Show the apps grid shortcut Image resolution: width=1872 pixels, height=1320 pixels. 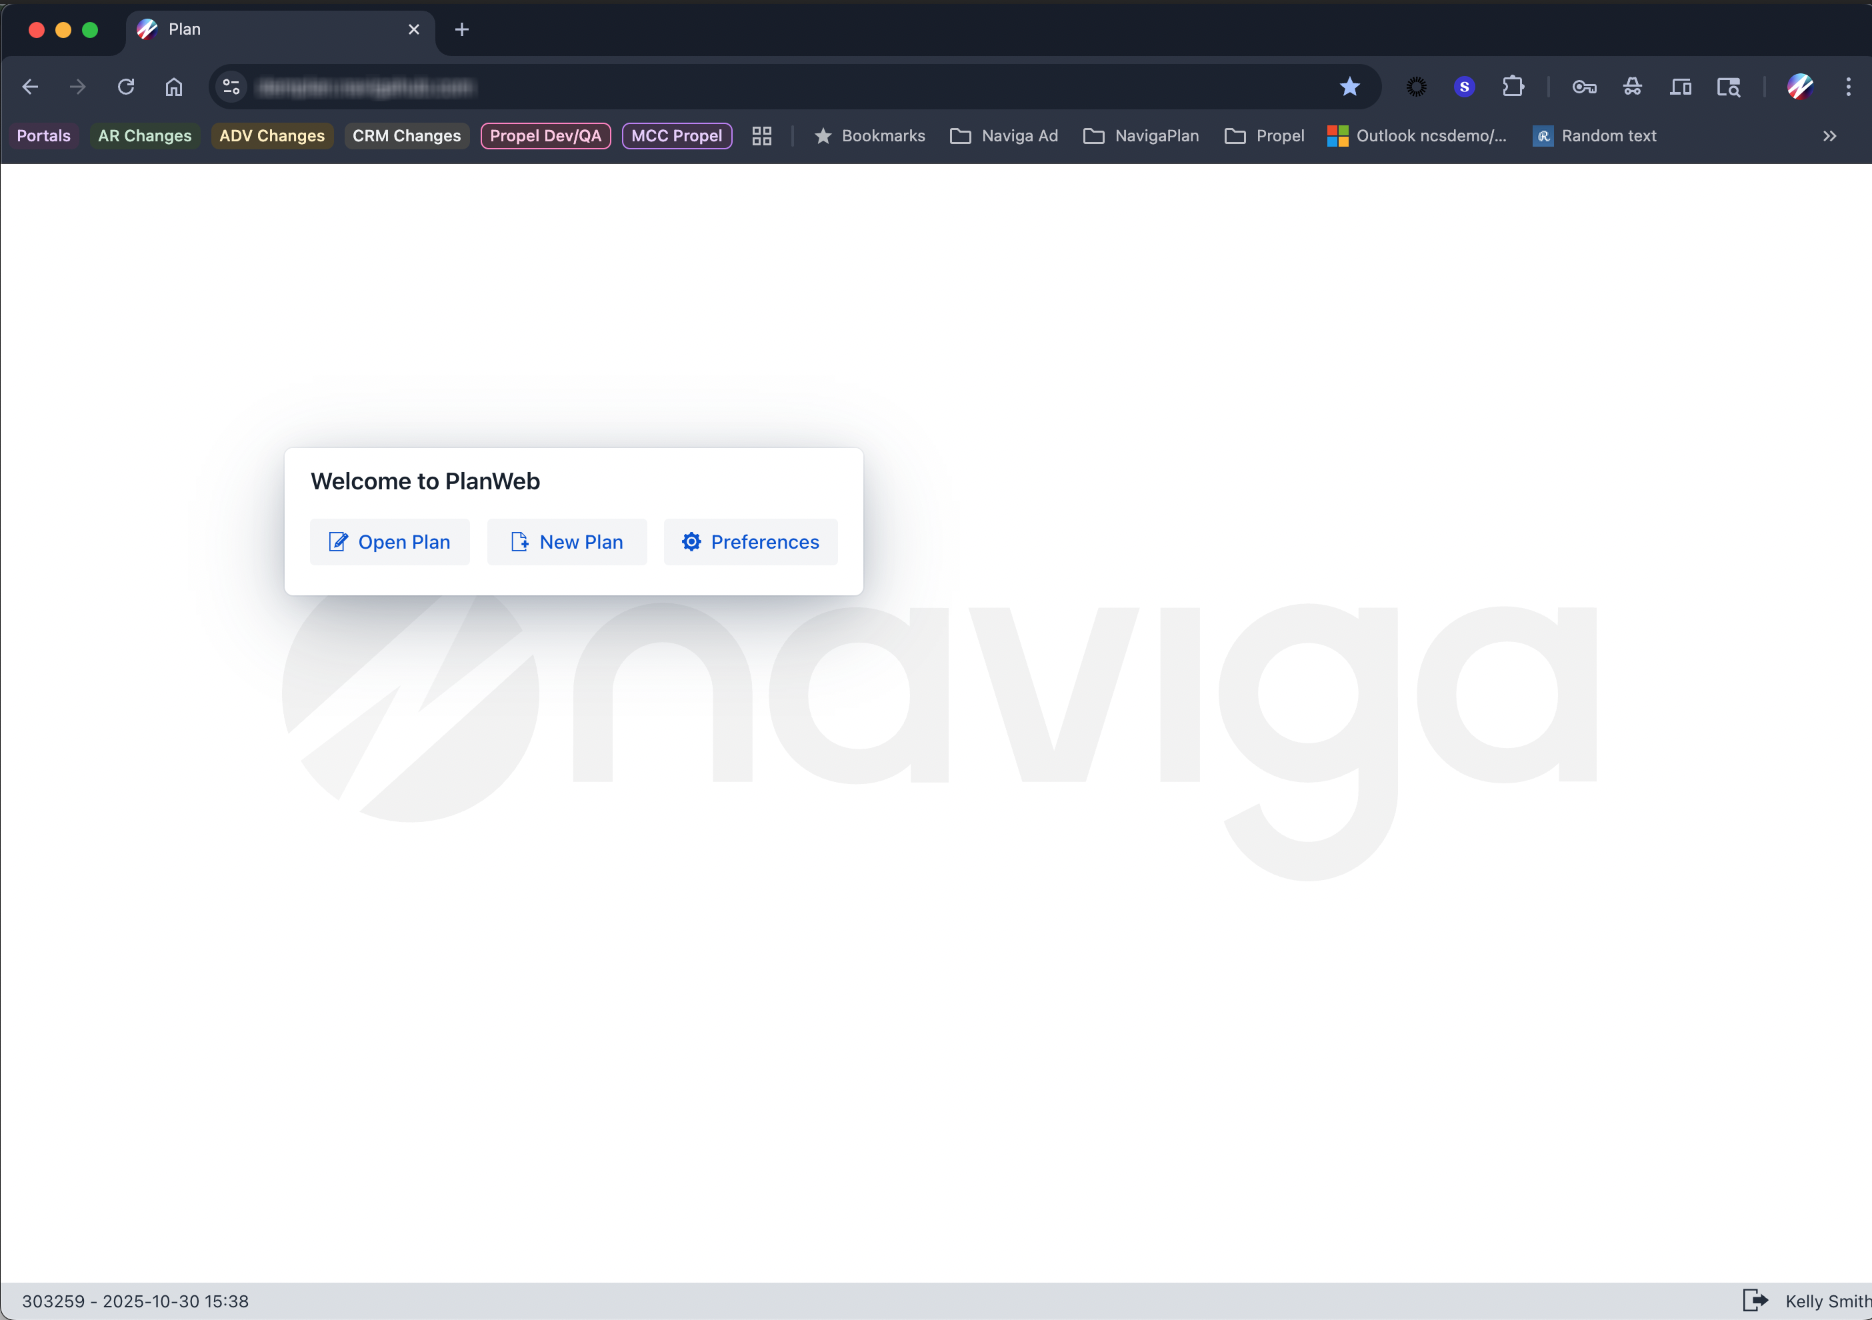[x=762, y=136]
